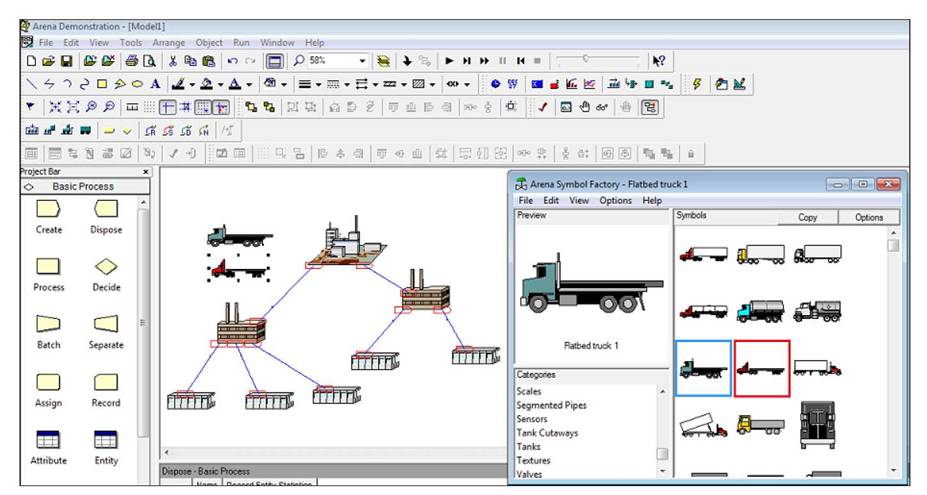Collapse the Basic Process panel header
The image size is (927, 495).
click(x=85, y=186)
